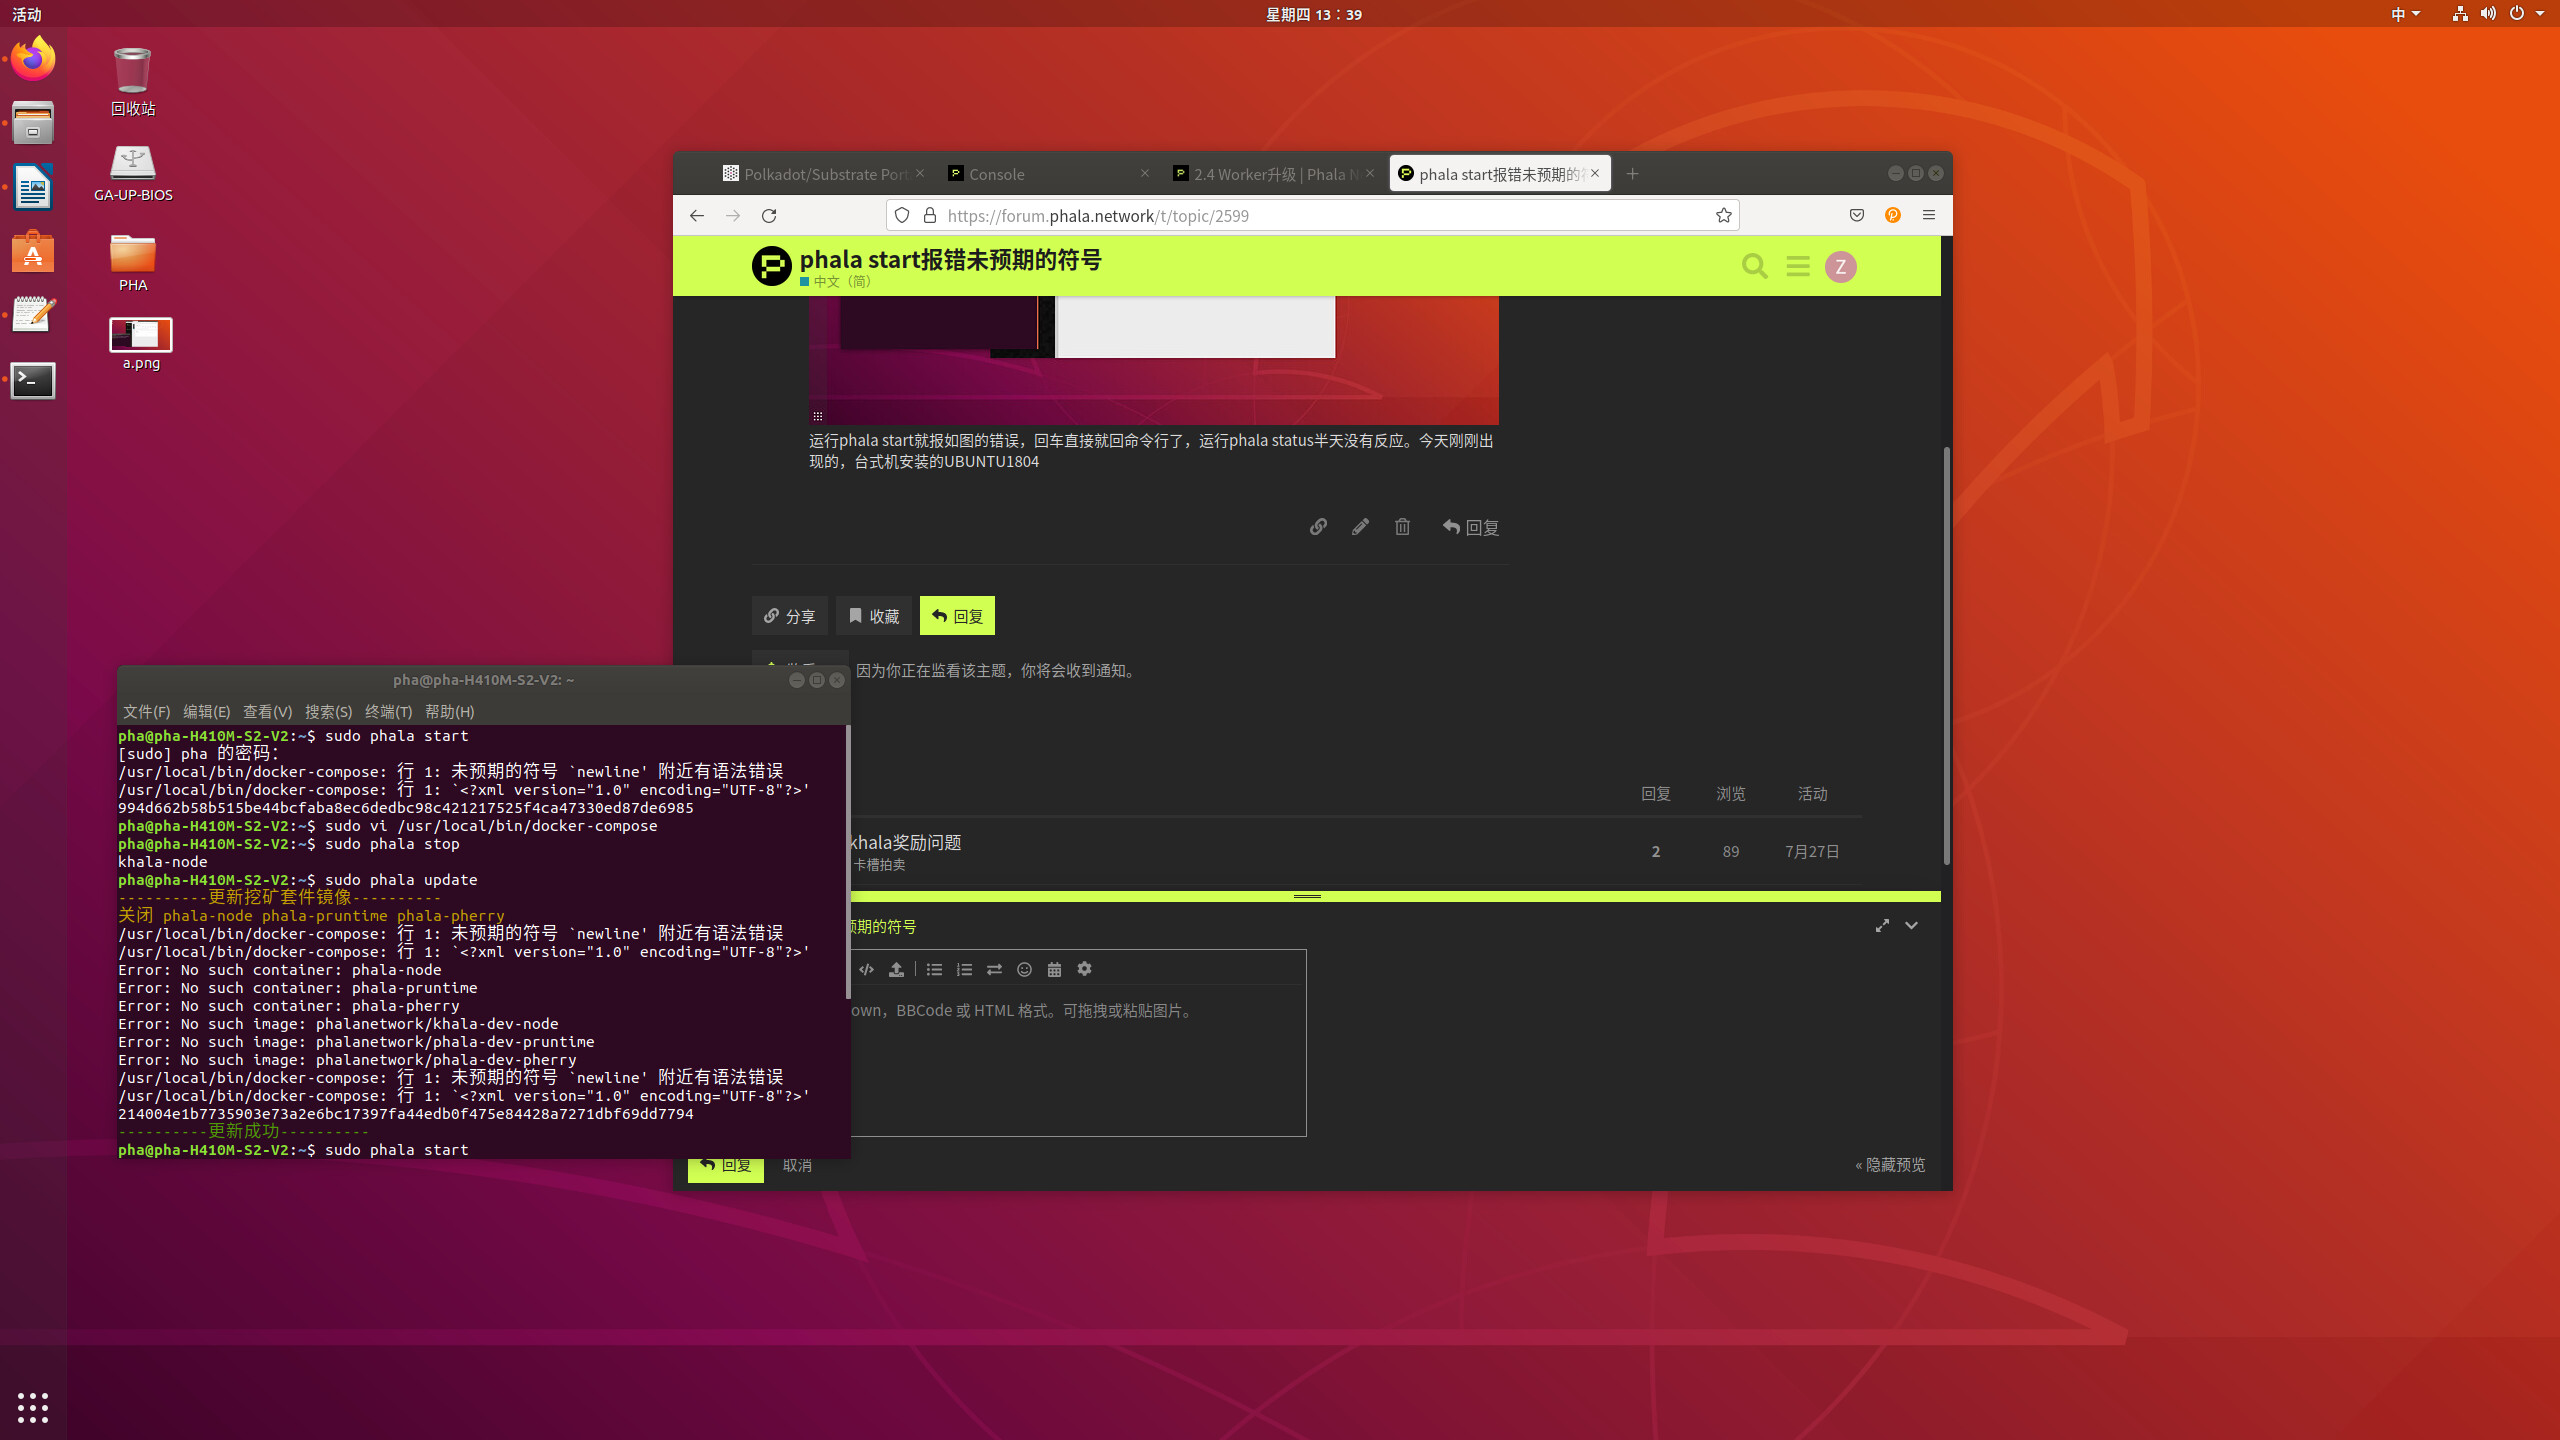Toggle full screen composer with the expand arrows

tap(1882, 926)
